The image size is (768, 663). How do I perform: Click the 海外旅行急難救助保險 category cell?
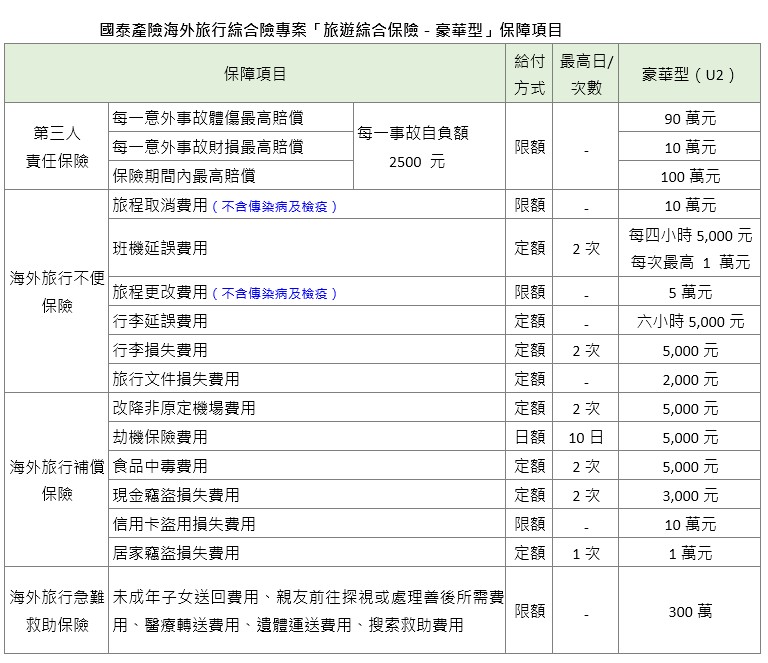[x=56, y=611]
